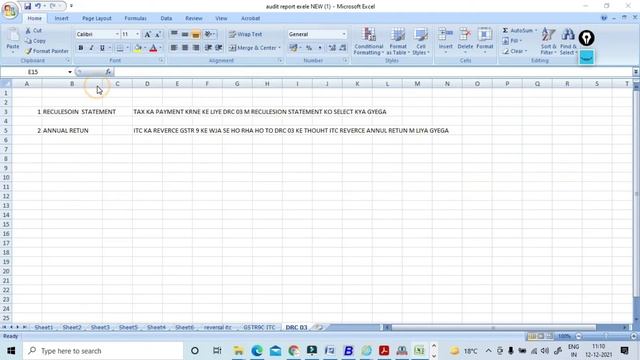
Task: Expand the AutoSum dropdown arrow
Action: [x=536, y=31]
